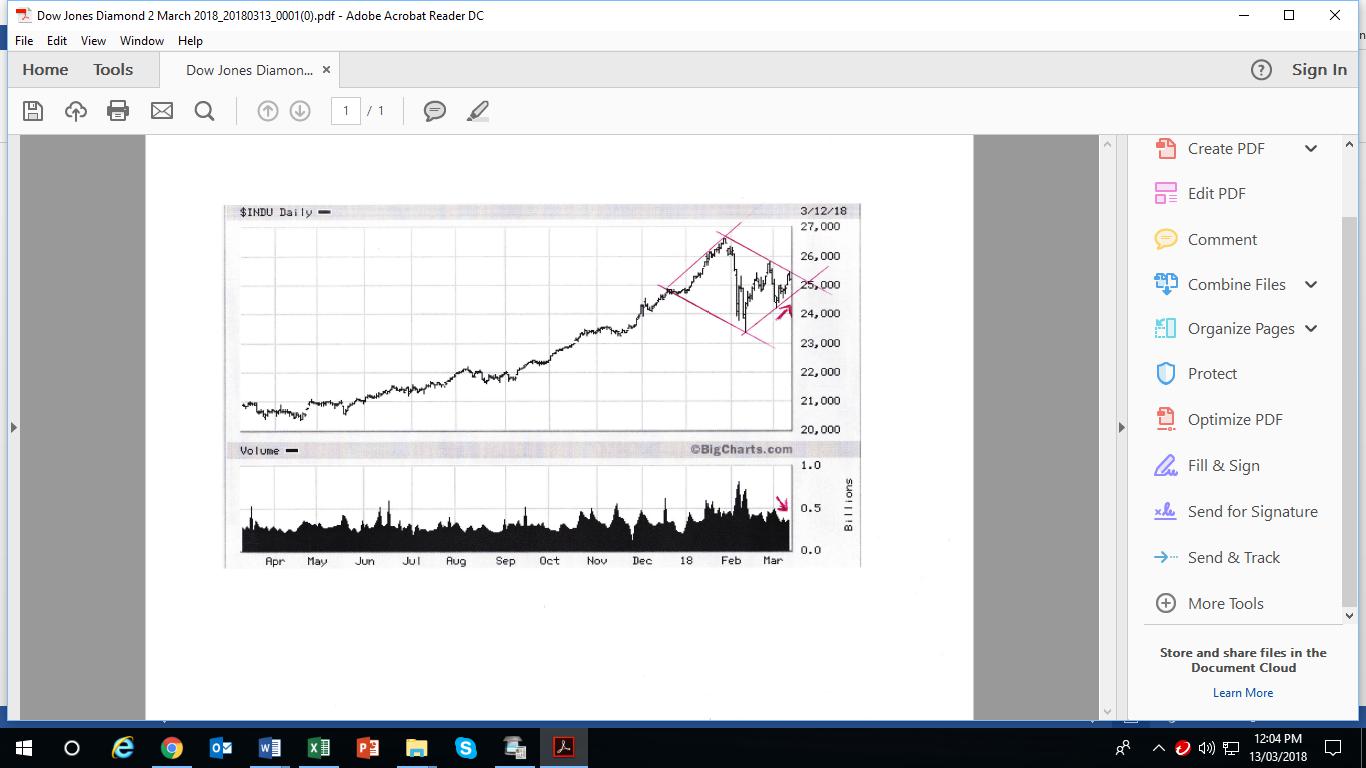Click the Send & Track arrow icon
Screen dimensions: 1366x768
pos(1166,557)
